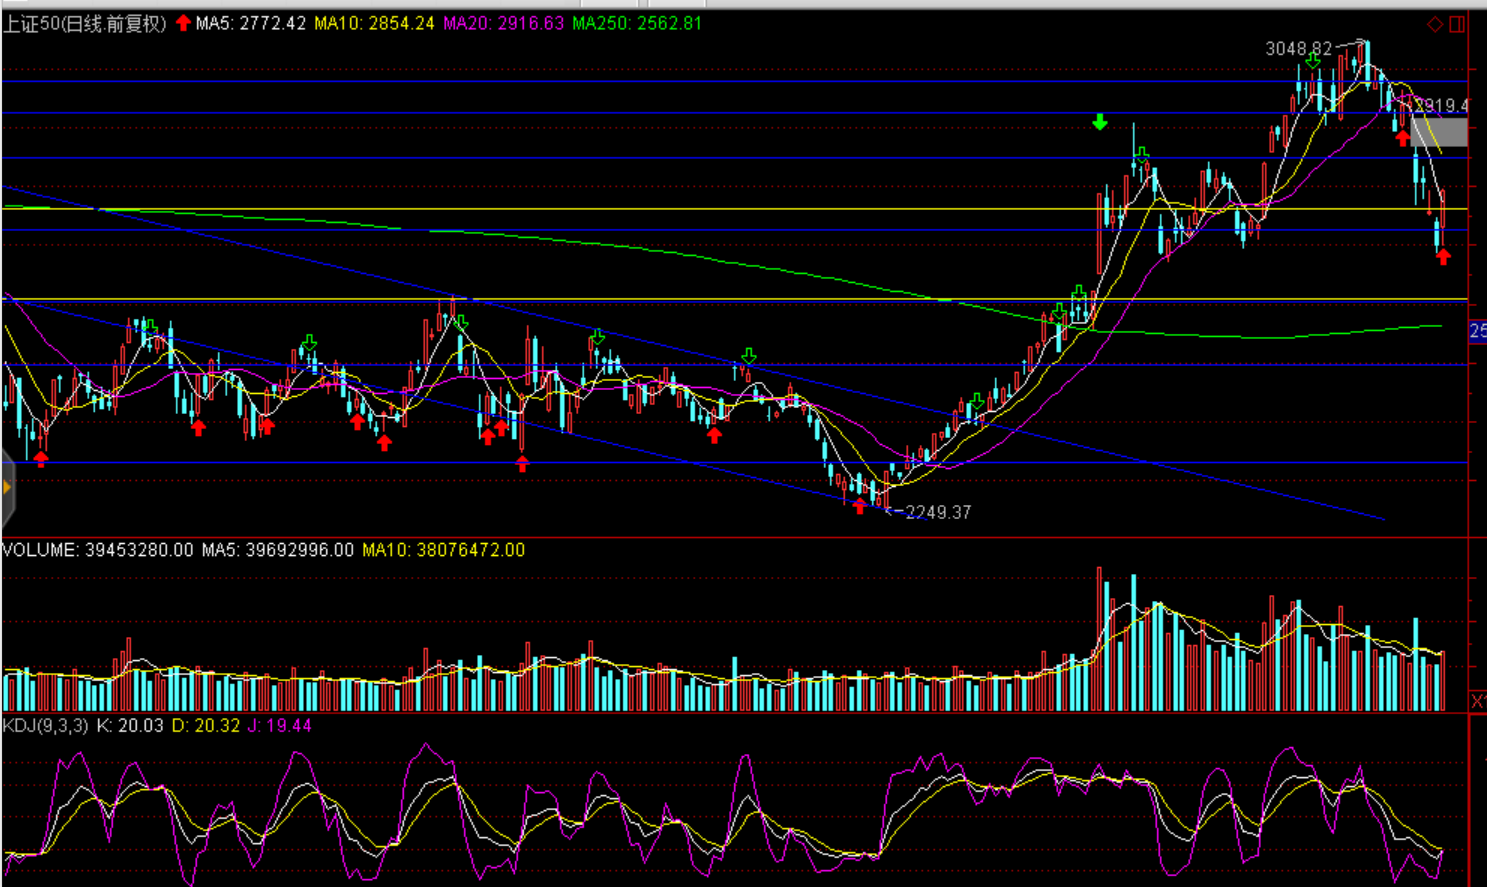Select the magenta MA20 label

tap(504, 23)
